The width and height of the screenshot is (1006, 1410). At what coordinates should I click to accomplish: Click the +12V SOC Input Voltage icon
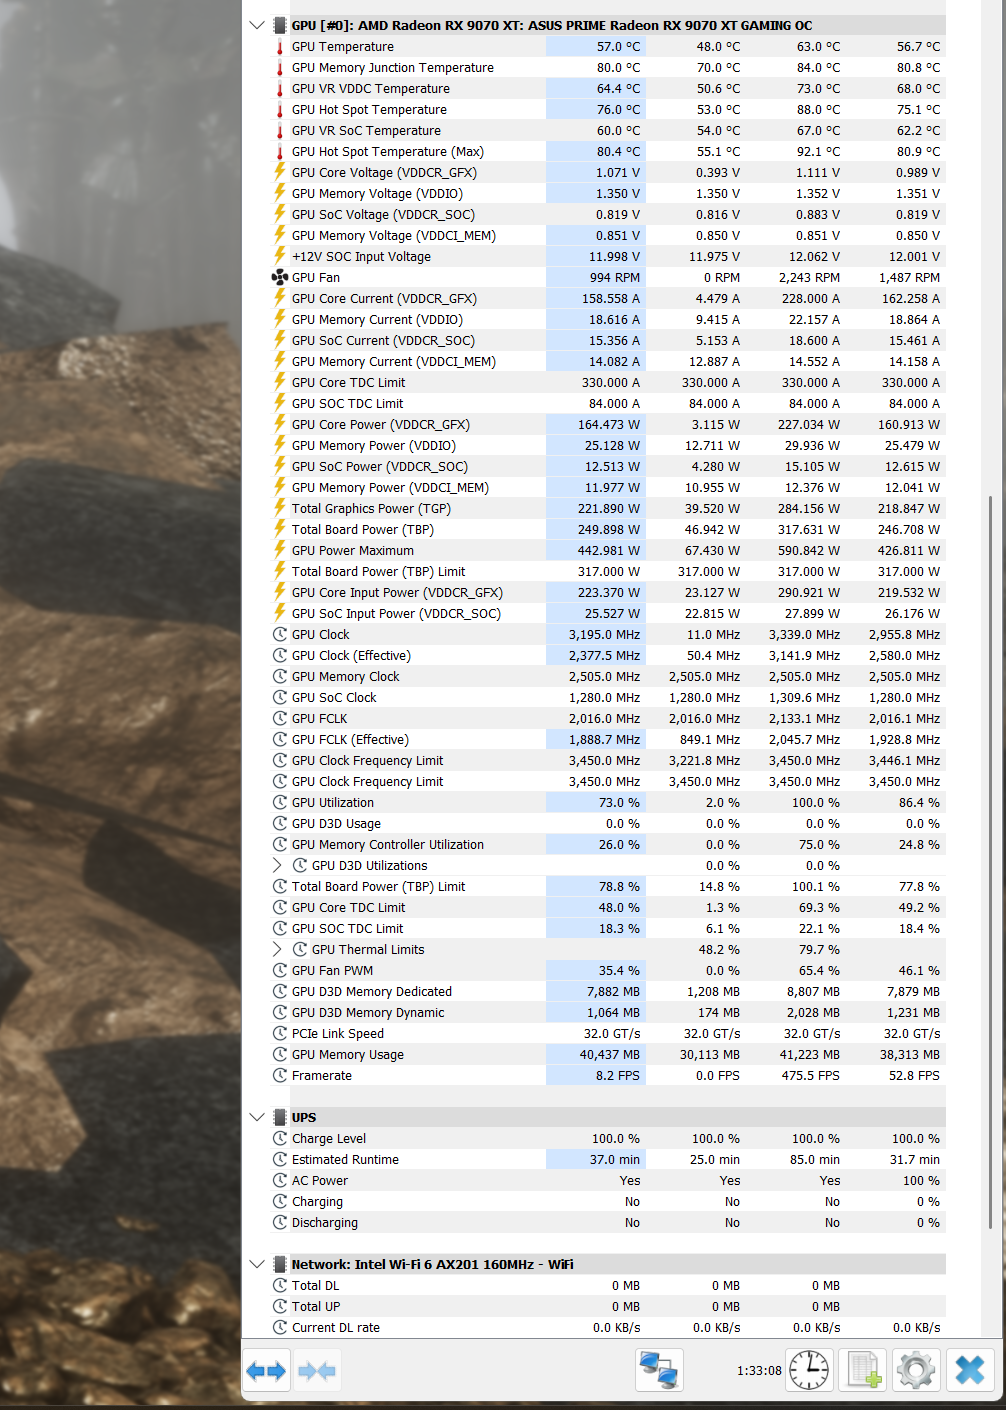click(280, 256)
